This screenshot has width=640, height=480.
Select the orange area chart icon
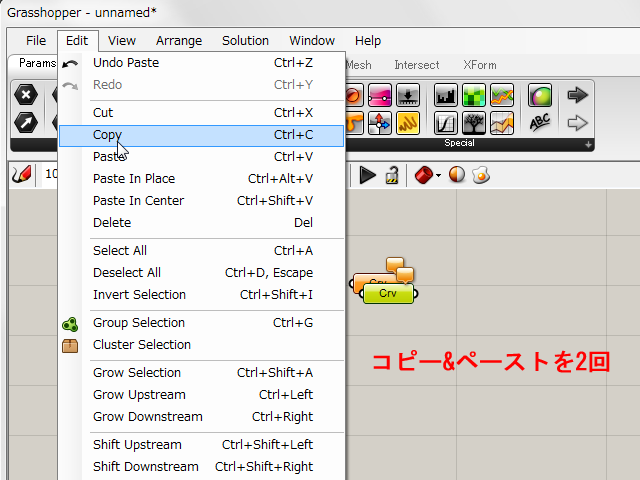tap(502, 123)
